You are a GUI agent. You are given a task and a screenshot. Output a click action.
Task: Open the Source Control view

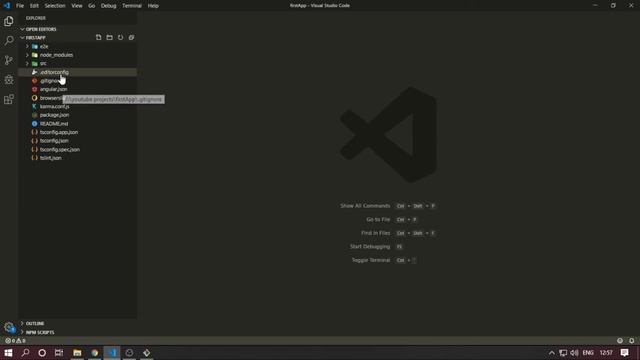click(9, 60)
